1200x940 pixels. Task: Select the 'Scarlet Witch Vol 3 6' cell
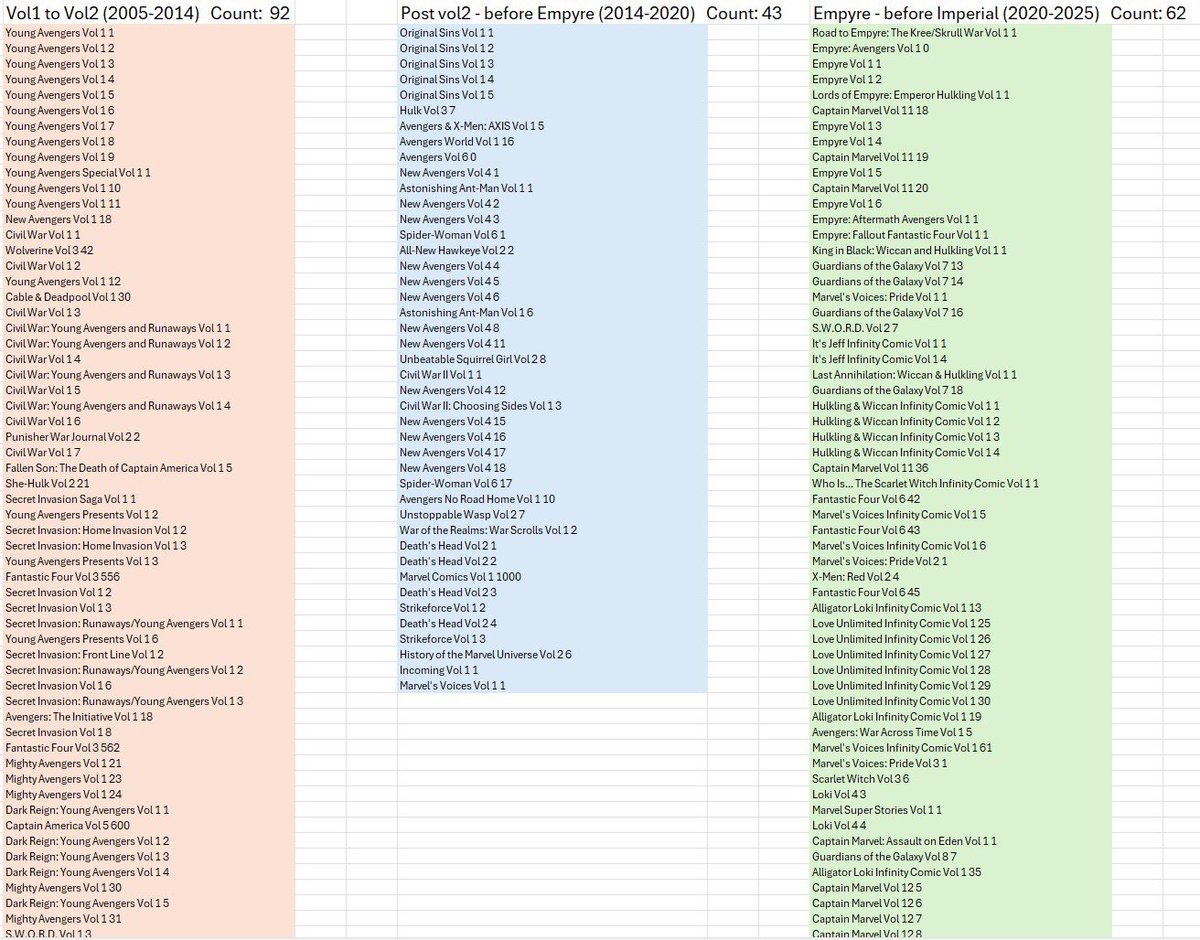click(861, 779)
